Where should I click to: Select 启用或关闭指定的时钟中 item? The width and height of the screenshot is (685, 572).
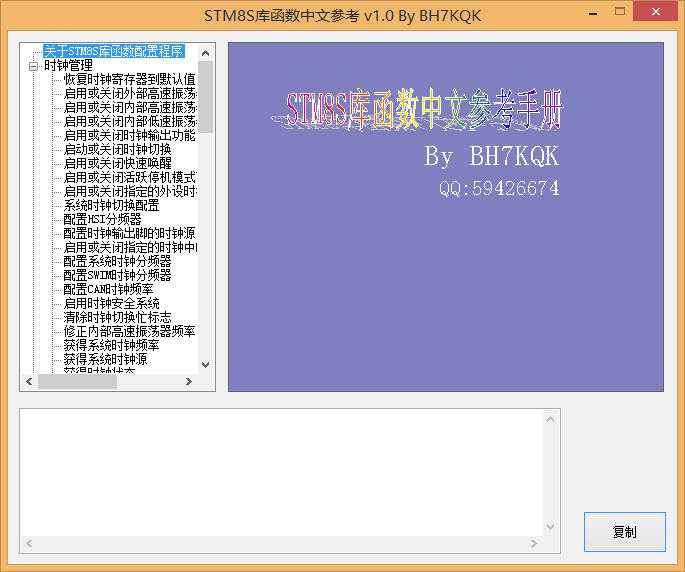click(x=130, y=247)
